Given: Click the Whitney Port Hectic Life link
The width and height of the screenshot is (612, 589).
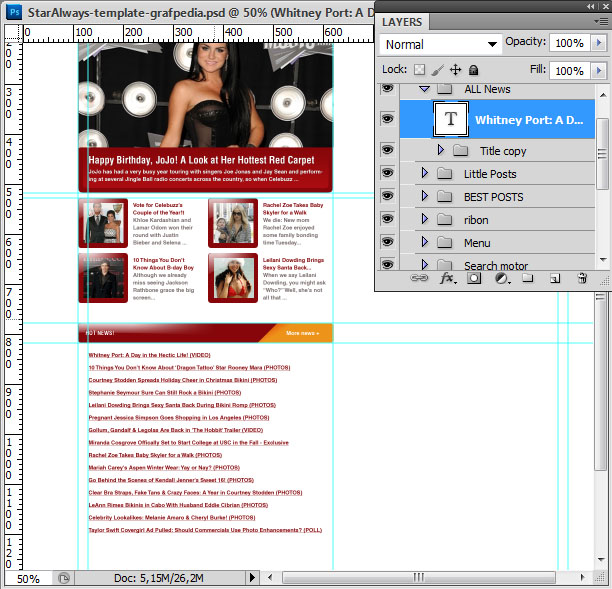Looking at the screenshot, I should pos(149,355).
